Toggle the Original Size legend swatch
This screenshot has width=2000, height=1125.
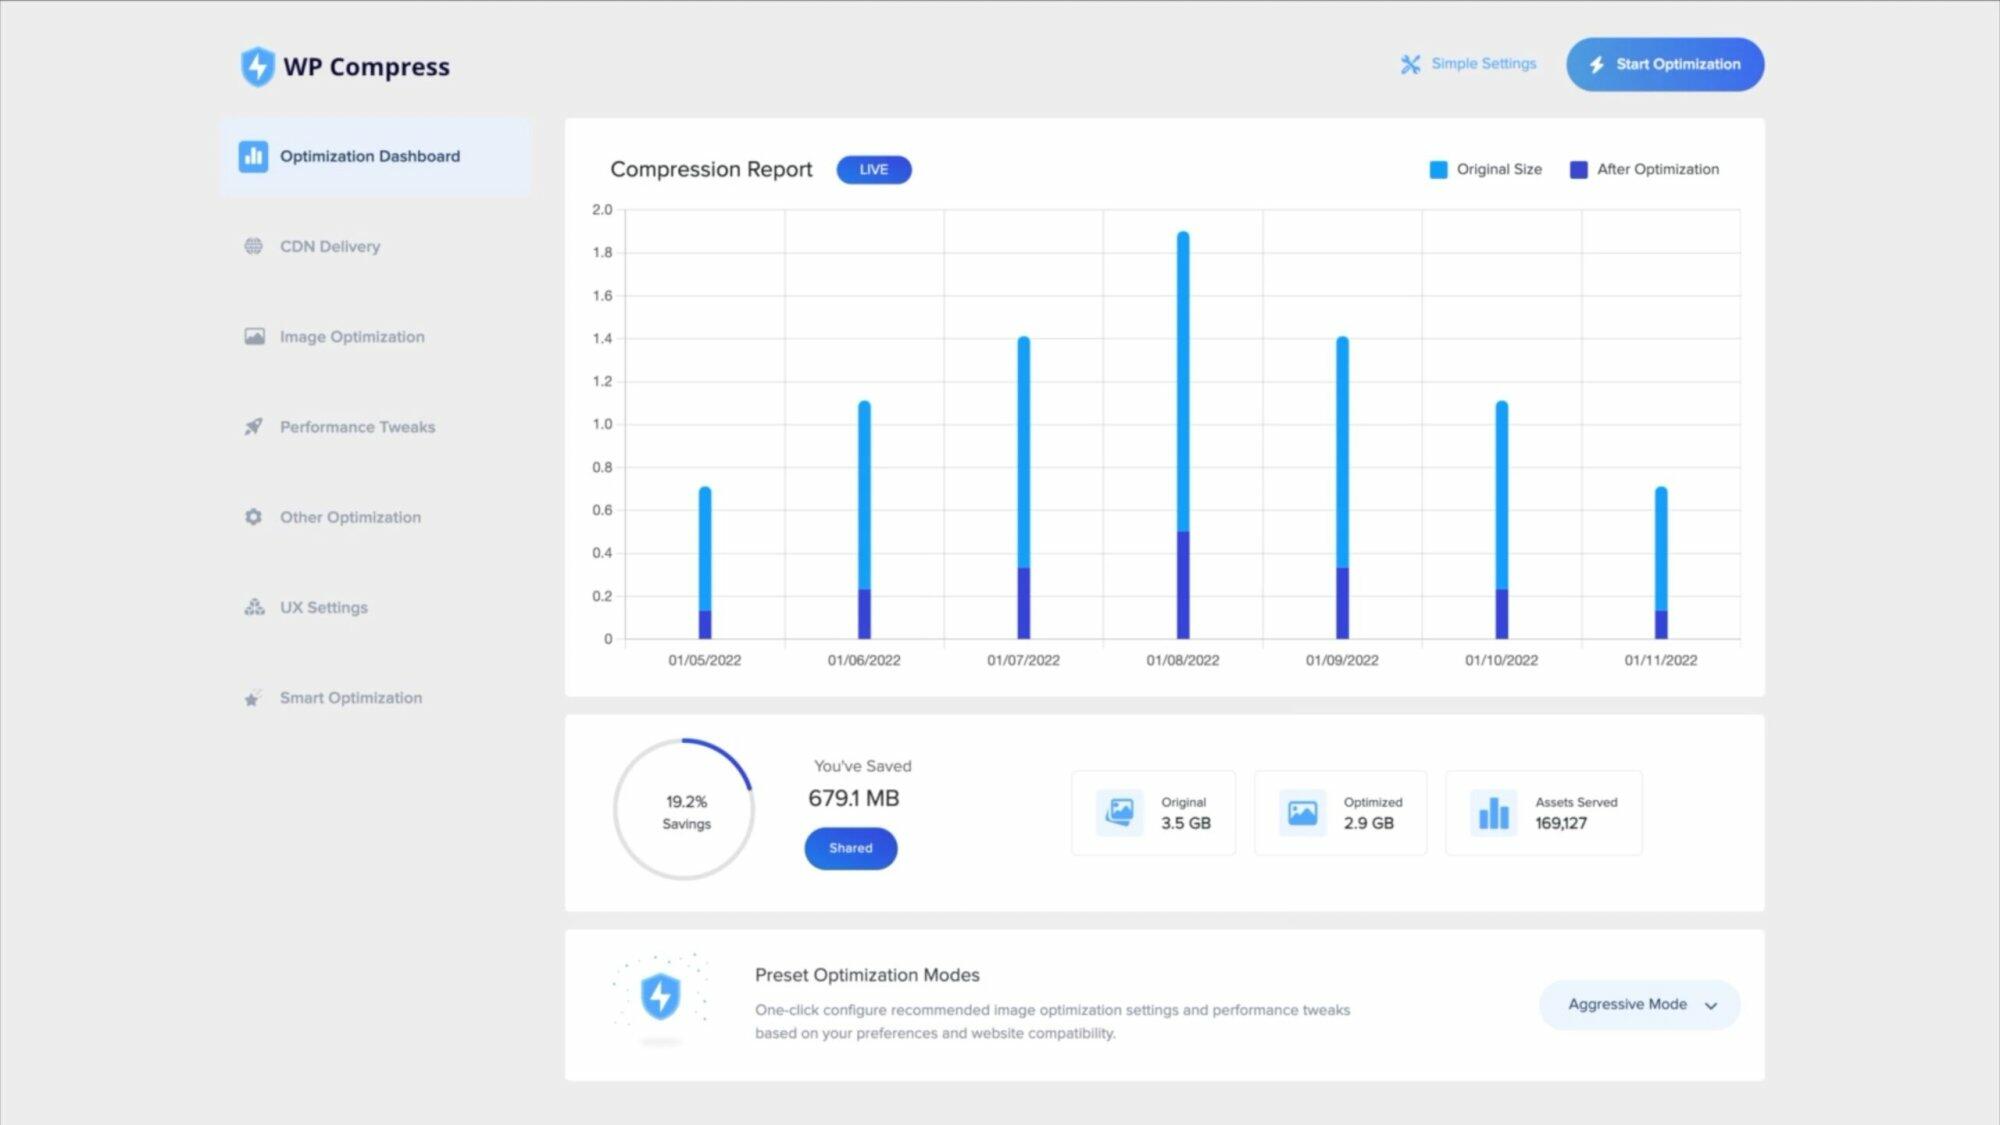pos(1438,170)
